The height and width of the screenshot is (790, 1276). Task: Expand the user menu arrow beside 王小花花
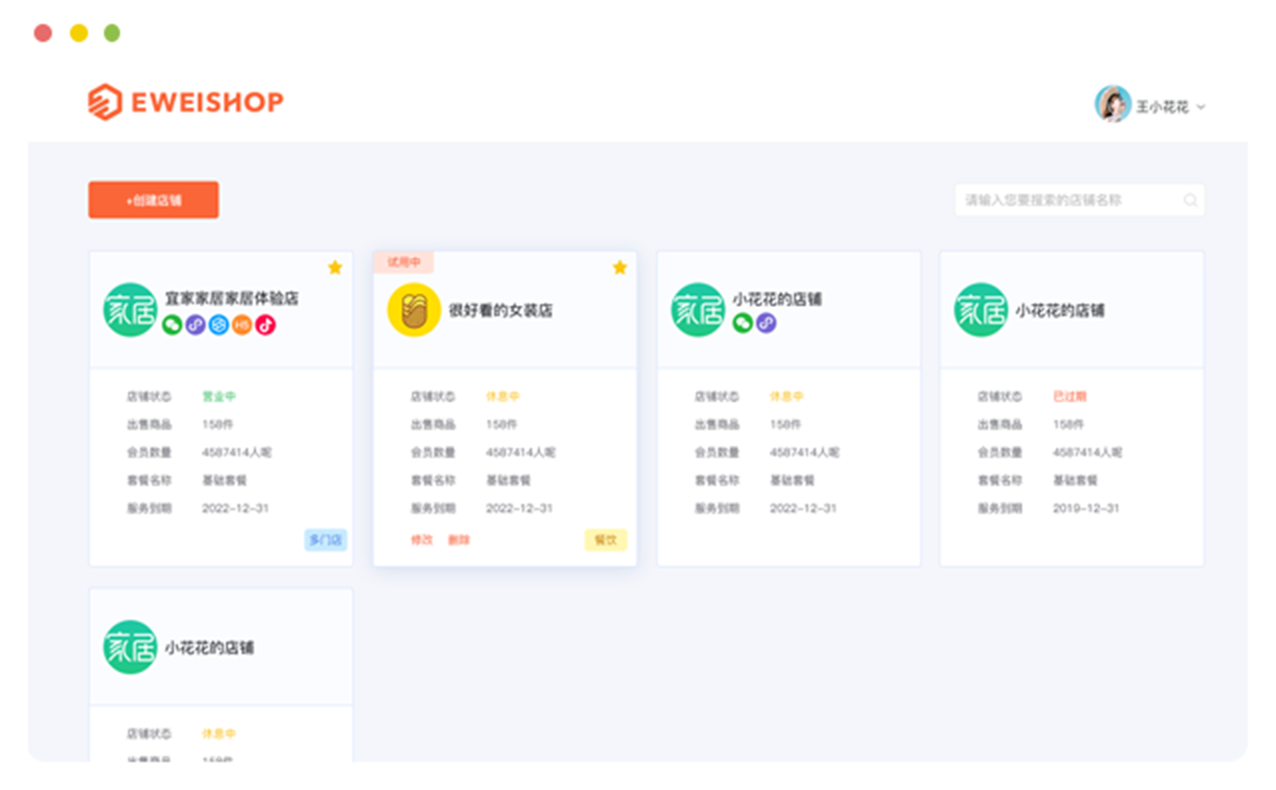click(x=1201, y=107)
